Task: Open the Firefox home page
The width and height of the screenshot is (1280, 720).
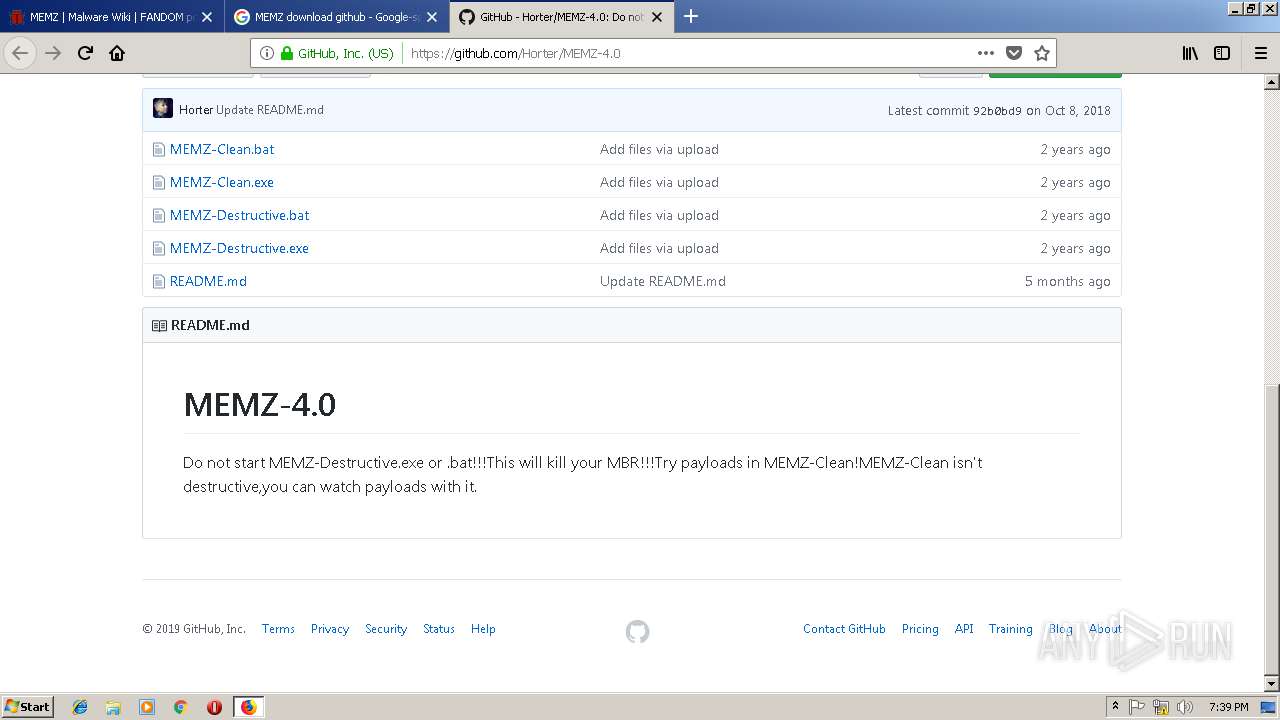Action: pyautogui.click(x=117, y=53)
